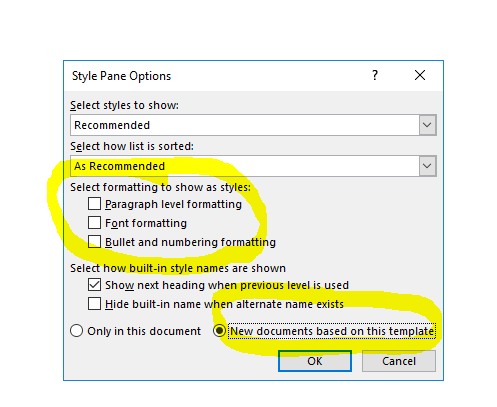Open the As Recommended sort combo box
The image size is (497, 407).
tap(253, 166)
